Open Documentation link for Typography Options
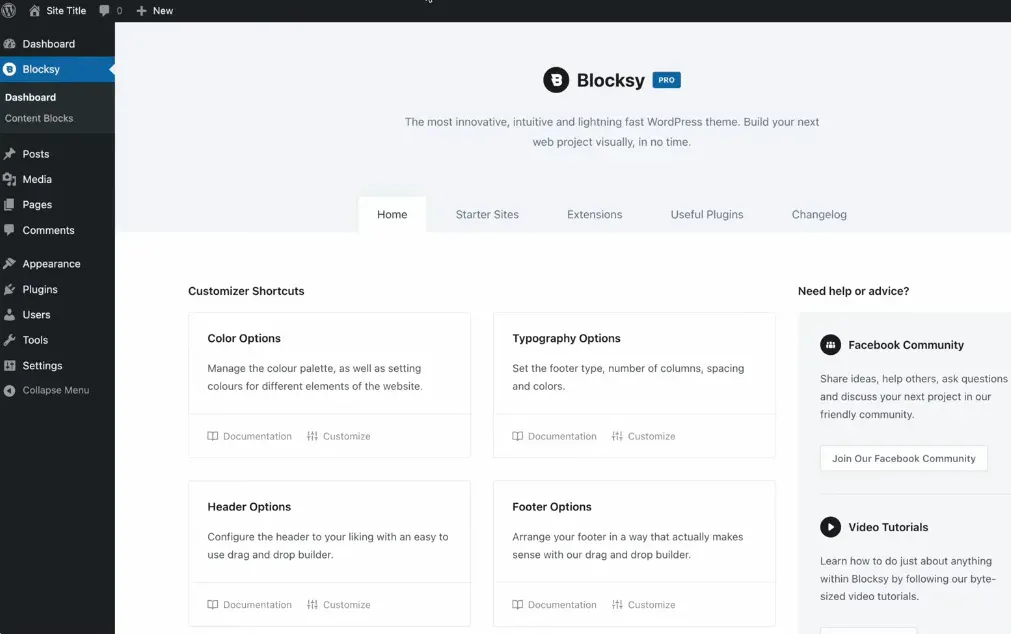 [555, 436]
